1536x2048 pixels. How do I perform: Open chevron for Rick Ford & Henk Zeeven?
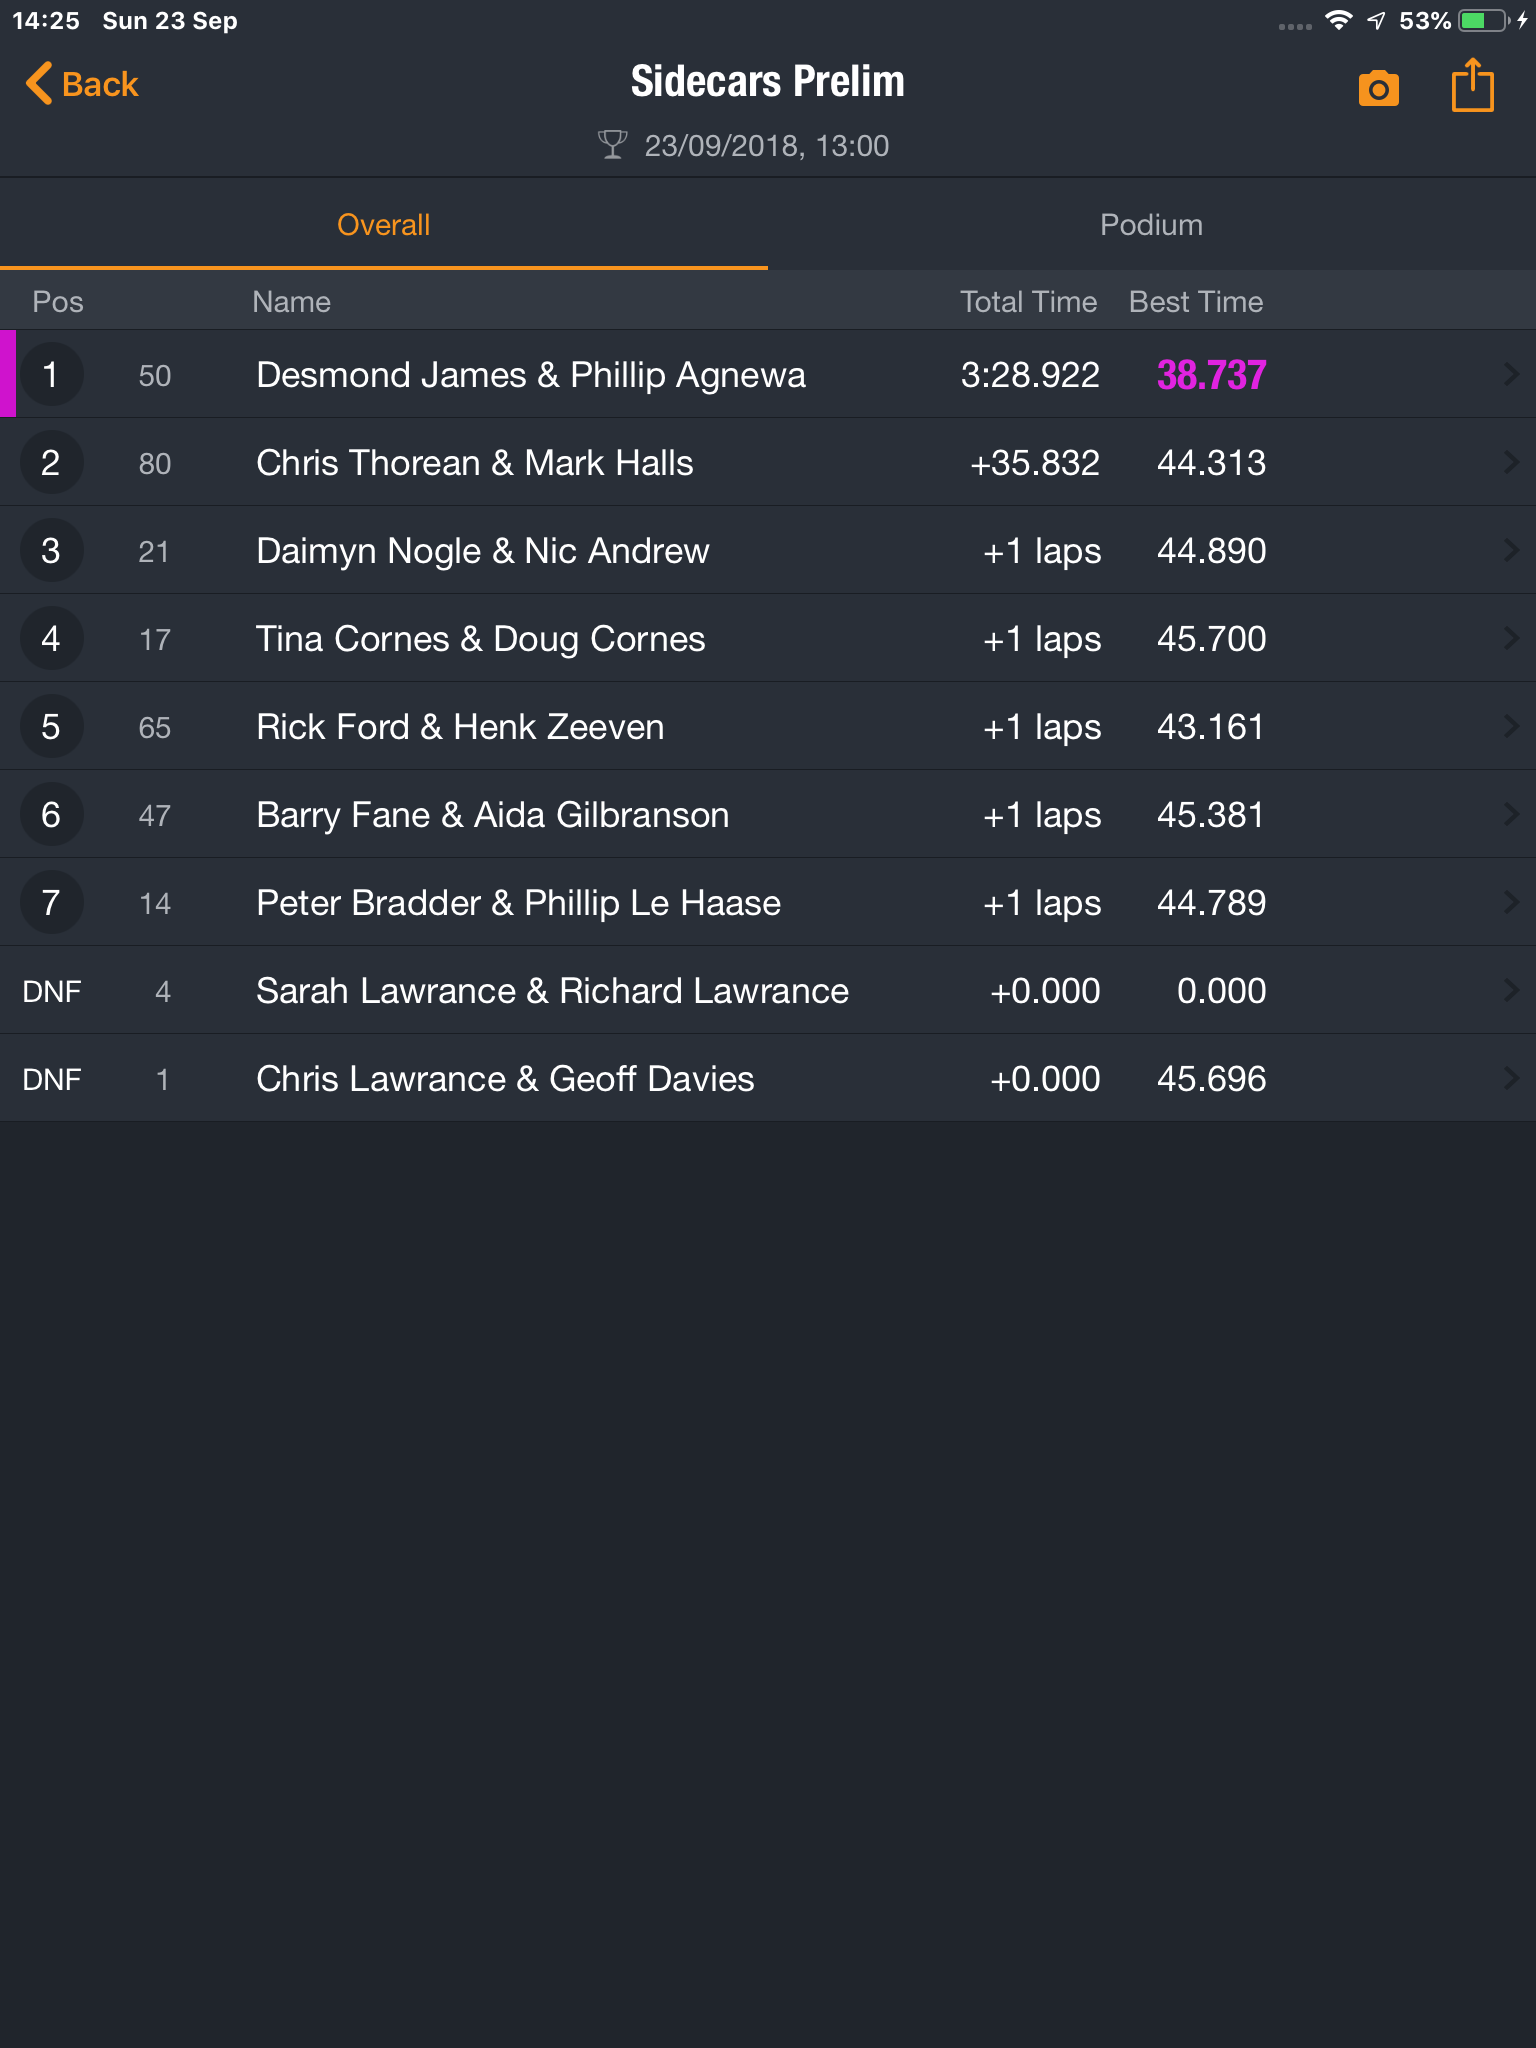[x=1511, y=727]
